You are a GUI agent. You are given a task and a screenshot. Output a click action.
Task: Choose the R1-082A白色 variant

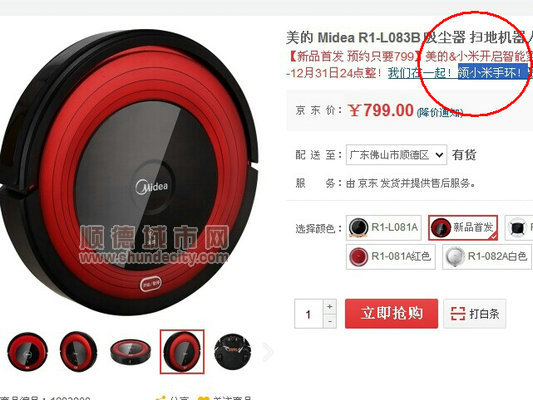(487, 257)
